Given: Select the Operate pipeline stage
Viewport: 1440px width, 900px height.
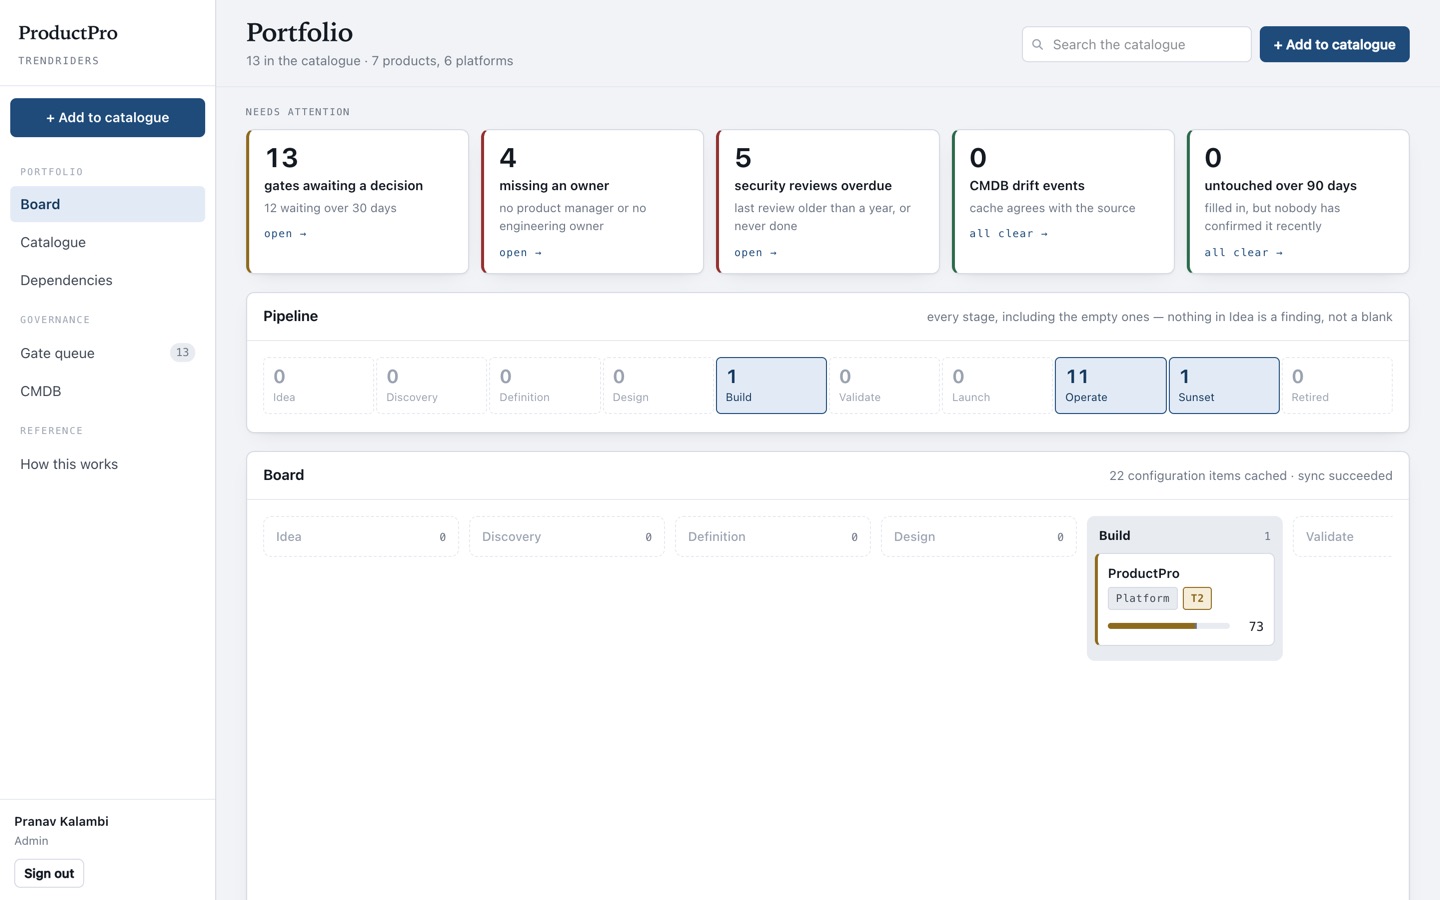Looking at the screenshot, I should coord(1110,385).
